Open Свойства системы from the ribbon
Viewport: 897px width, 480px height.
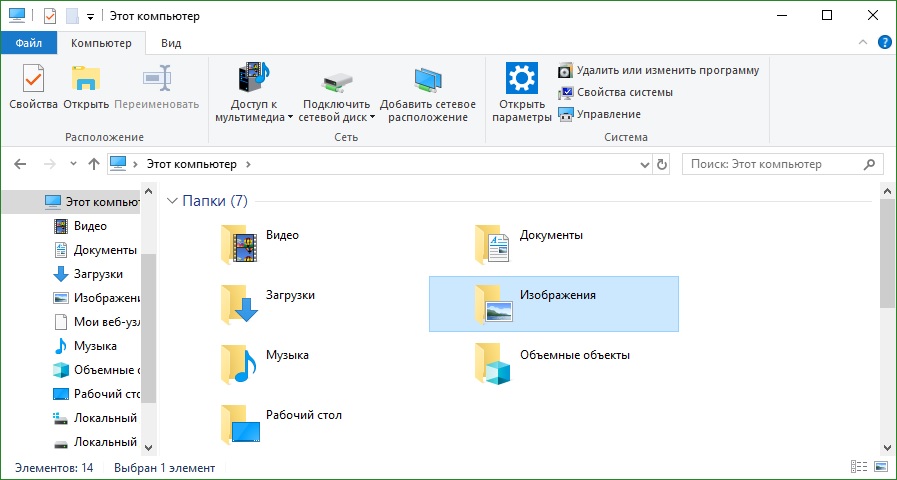pos(615,92)
